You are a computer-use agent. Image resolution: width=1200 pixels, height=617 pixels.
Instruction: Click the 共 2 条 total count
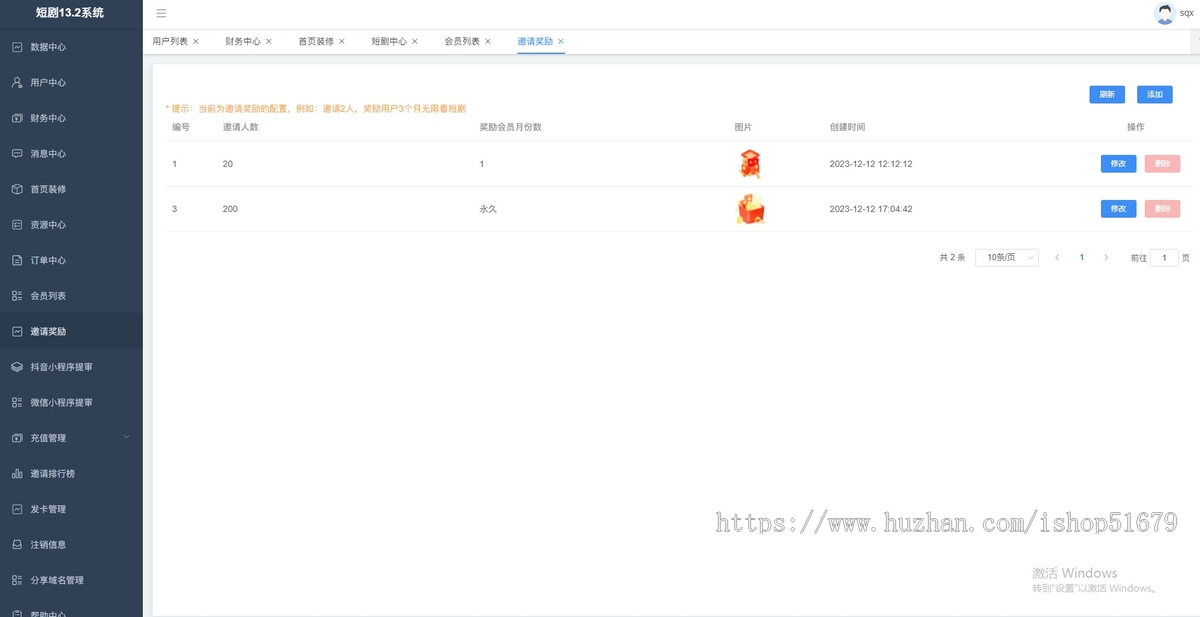(952, 257)
